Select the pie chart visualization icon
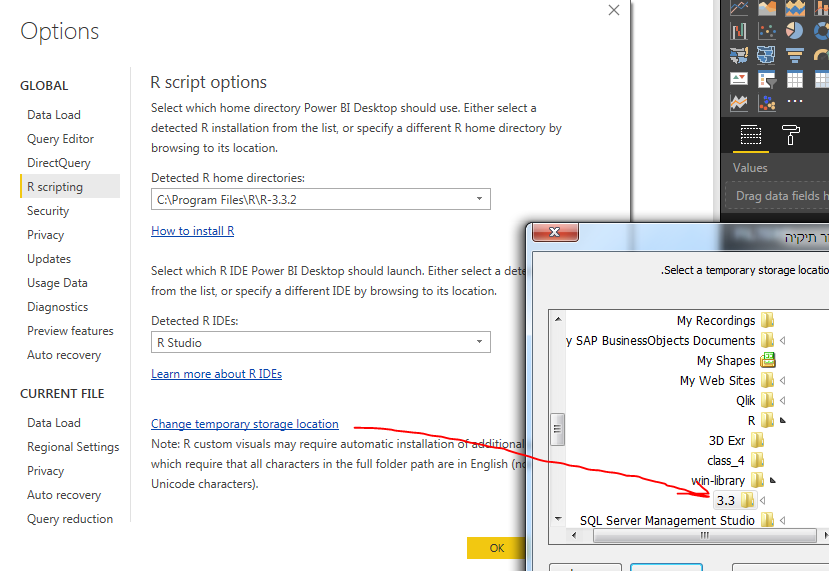This screenshot has width=829, height=571. 795,31
